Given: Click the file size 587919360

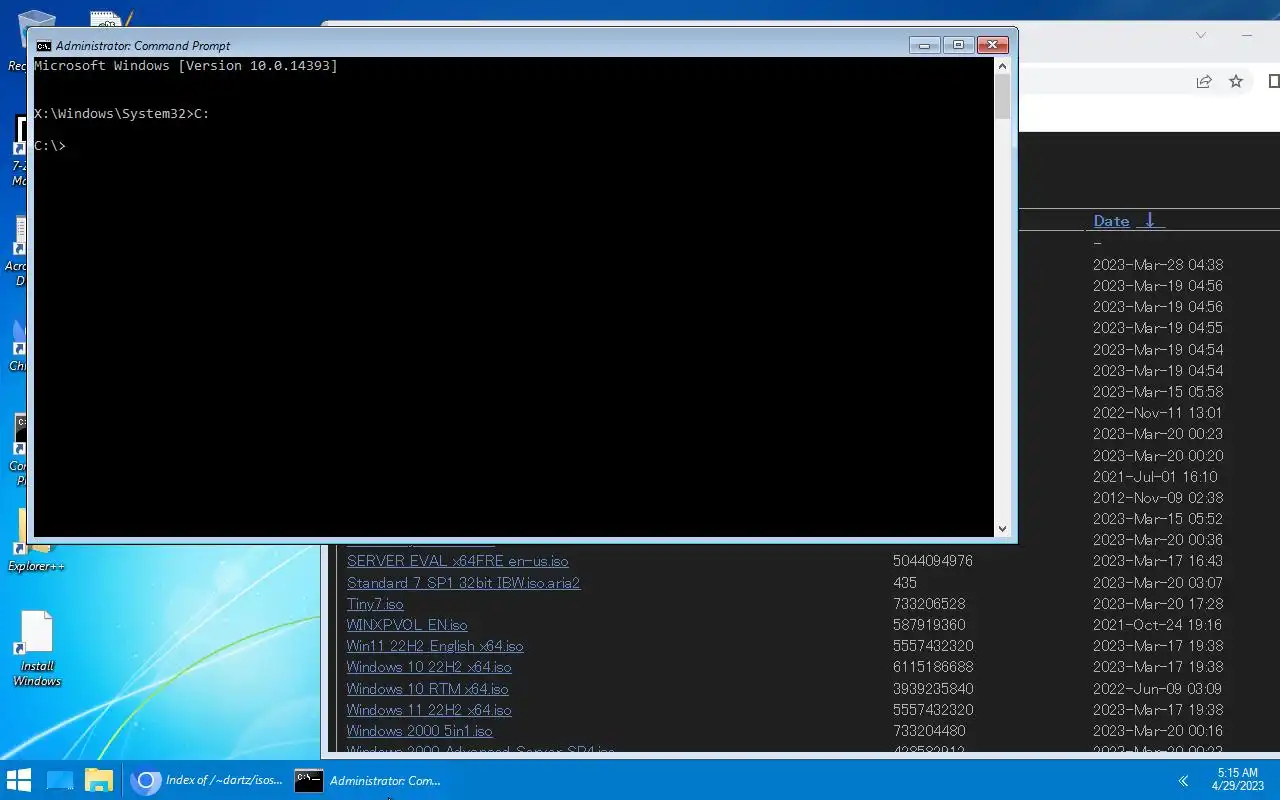Looking at the screenshot, I should coord(929,625).
